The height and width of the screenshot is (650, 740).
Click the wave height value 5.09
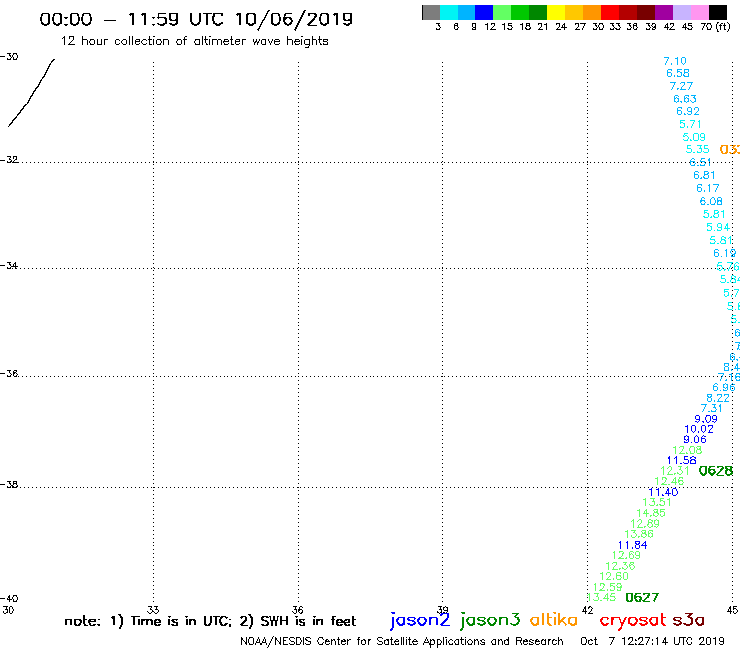click(x=694, y=137)
